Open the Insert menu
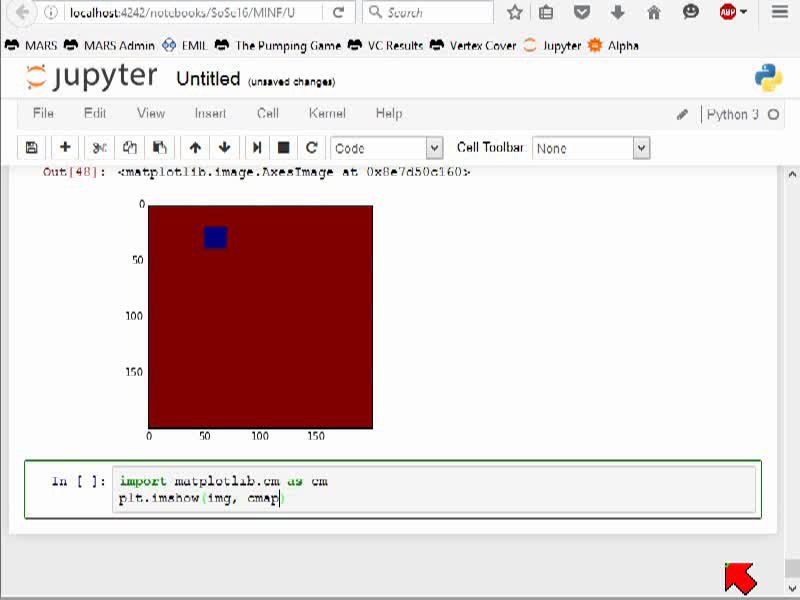The width and height of the screenshot is (800, 600). (210, 113)
